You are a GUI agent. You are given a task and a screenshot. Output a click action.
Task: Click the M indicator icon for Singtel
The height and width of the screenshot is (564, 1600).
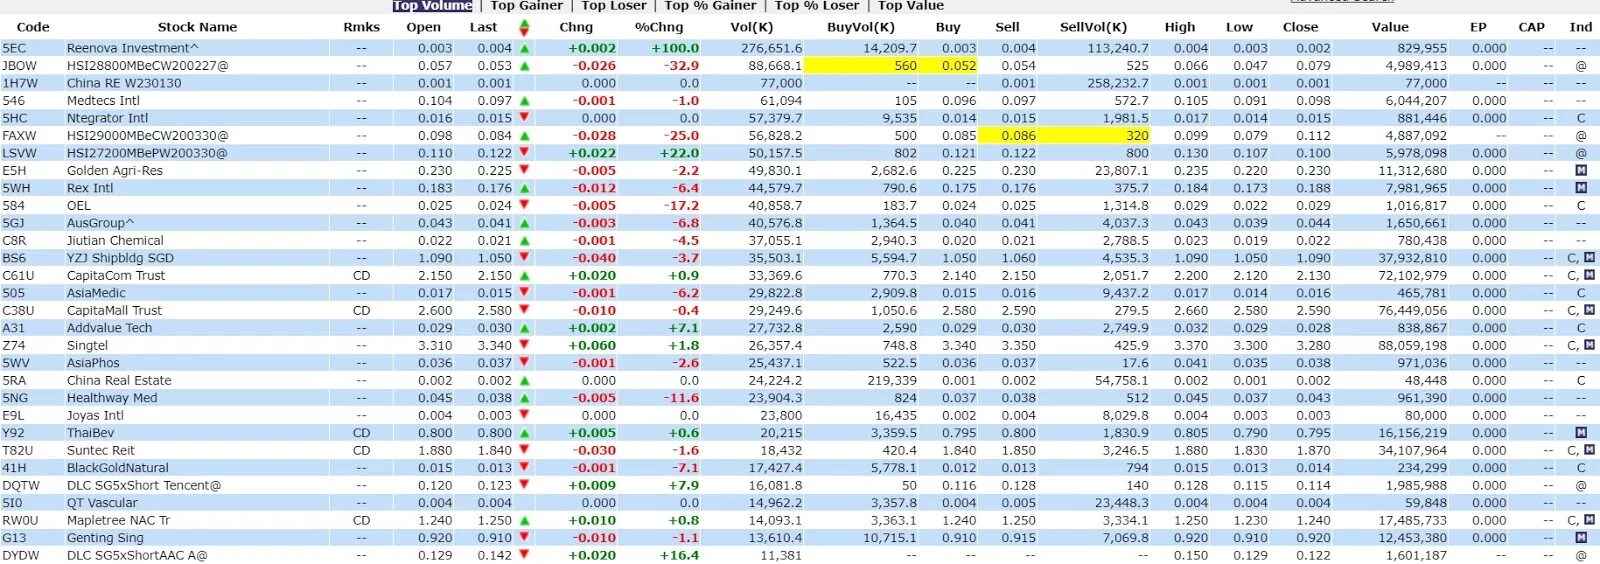coord(1590,345)
